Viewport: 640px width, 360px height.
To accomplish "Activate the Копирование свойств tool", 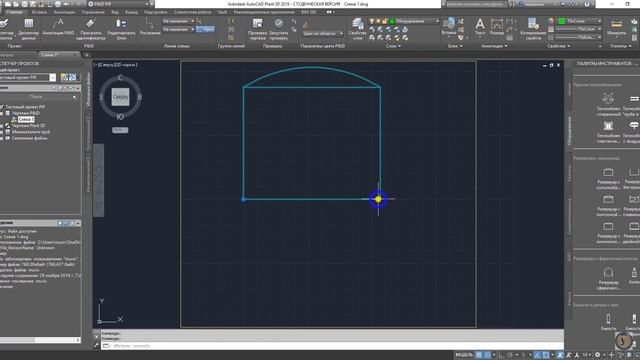I will click(533, 29).
